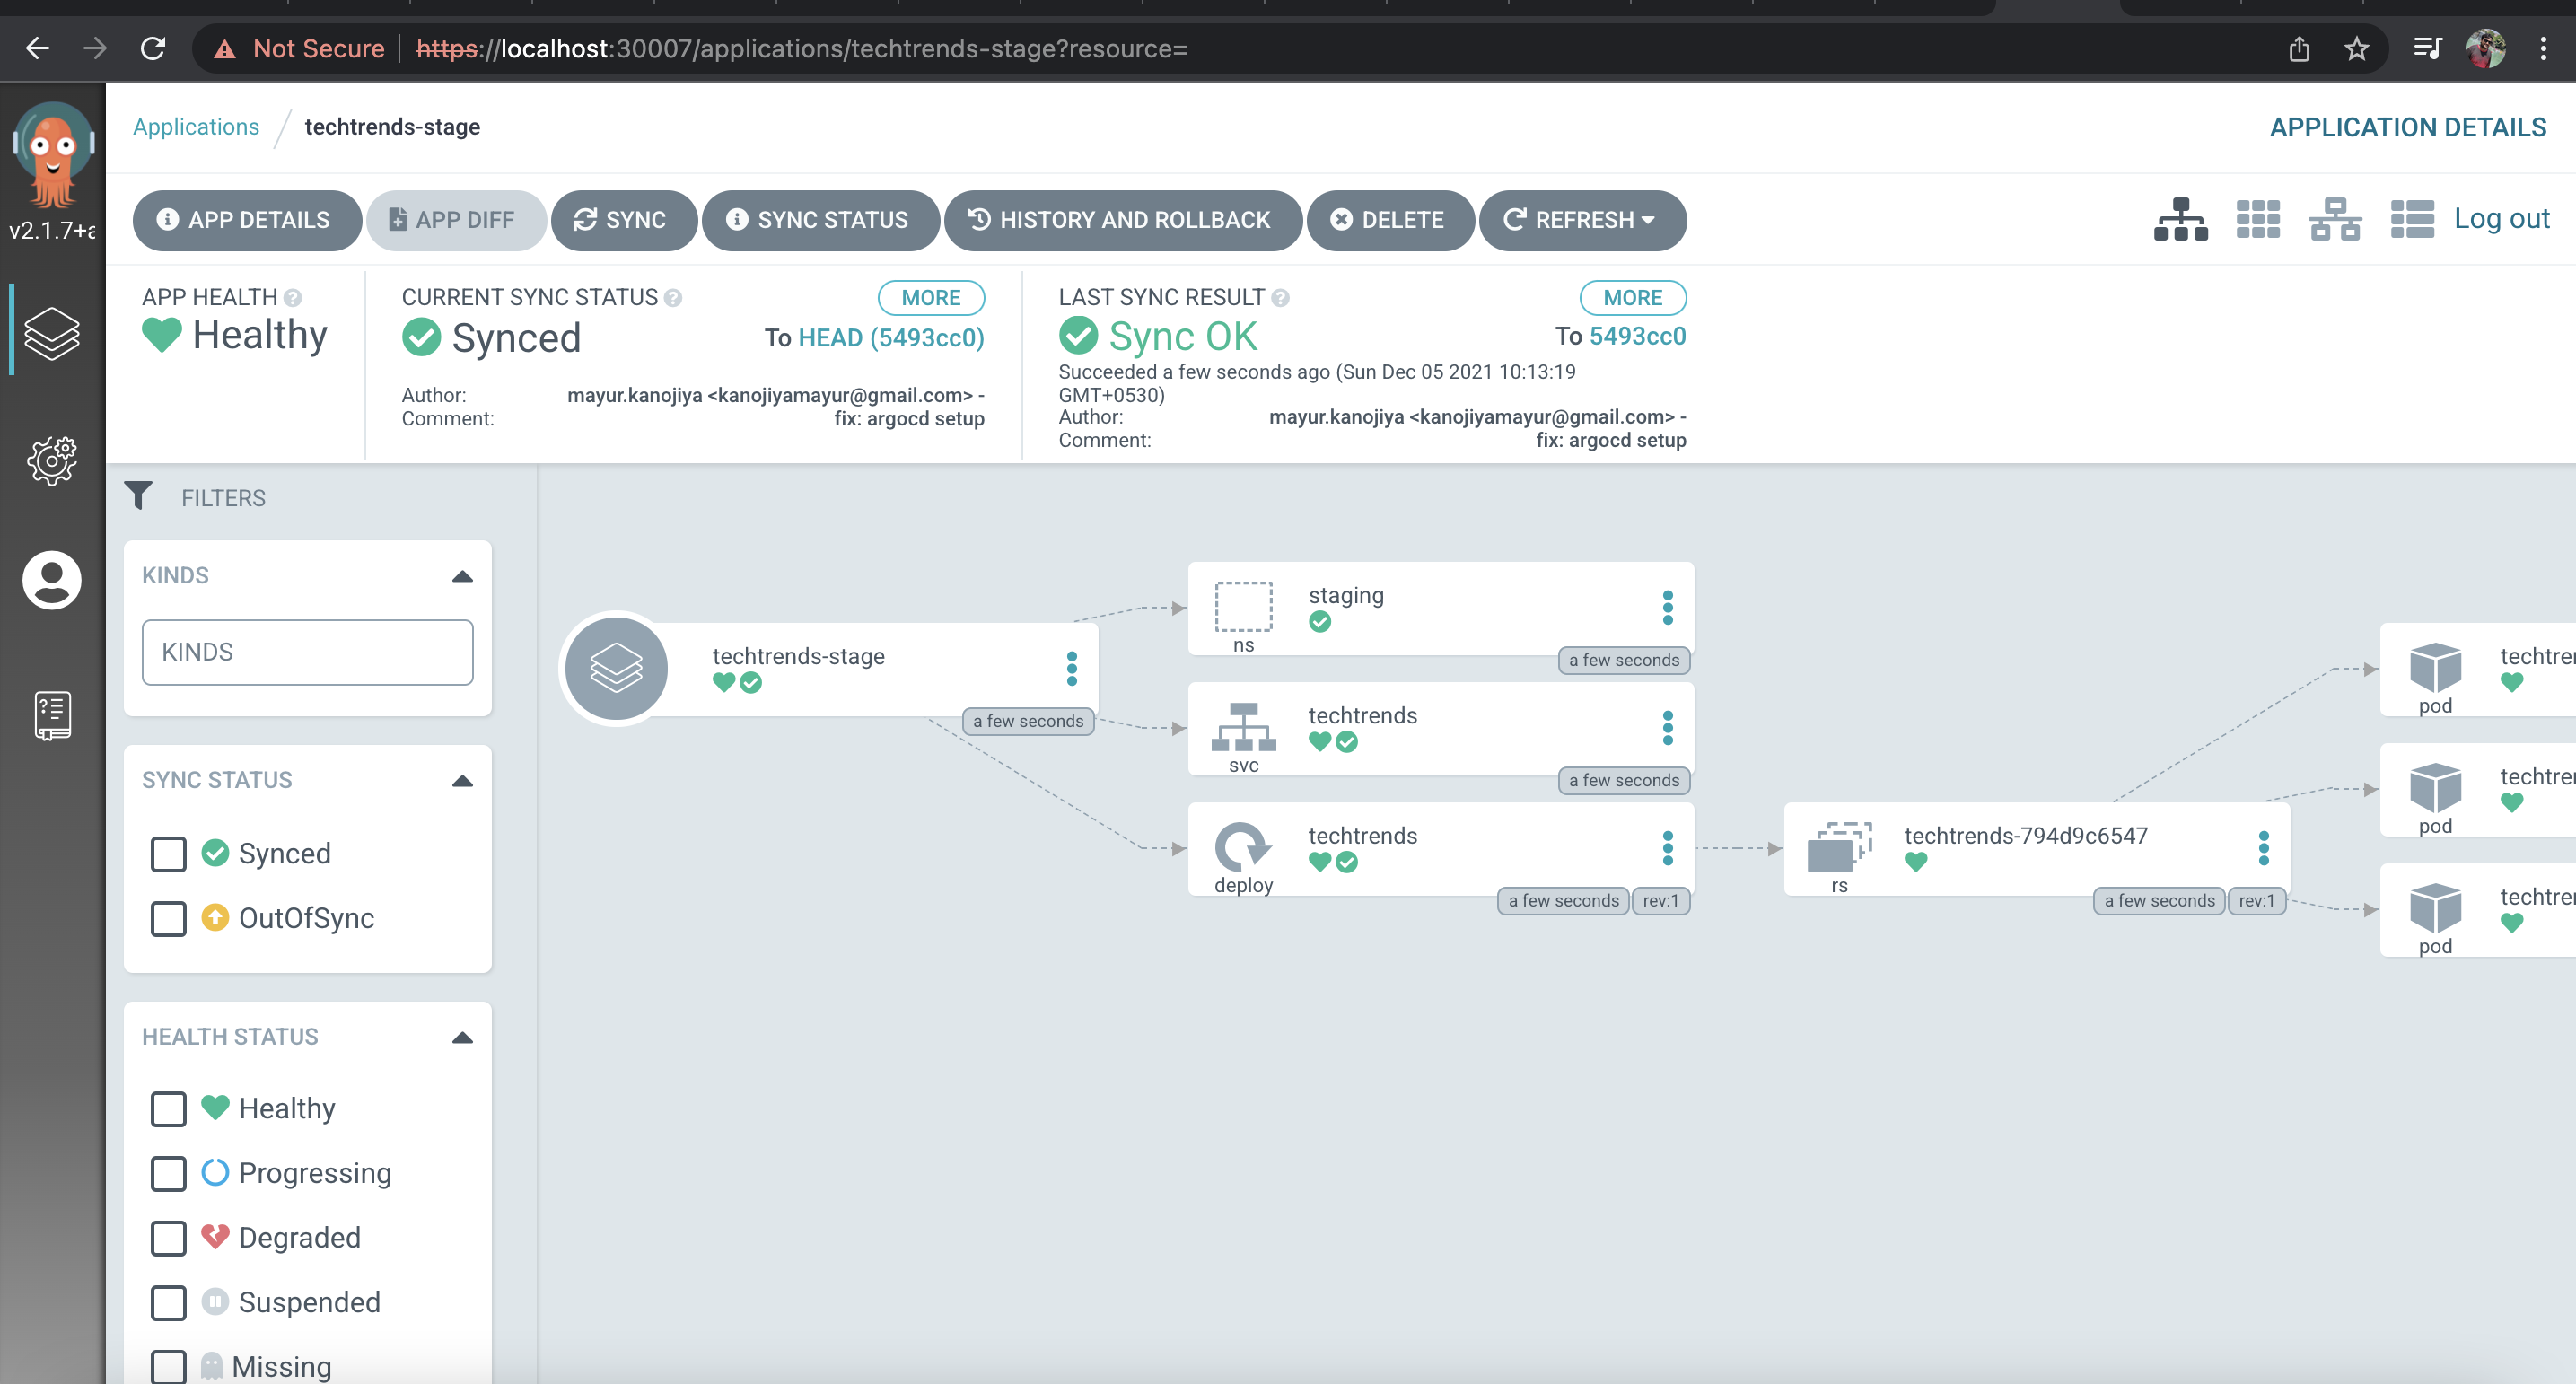
Task: Switch to tree view layout icon
Action: click(2180, 219)
